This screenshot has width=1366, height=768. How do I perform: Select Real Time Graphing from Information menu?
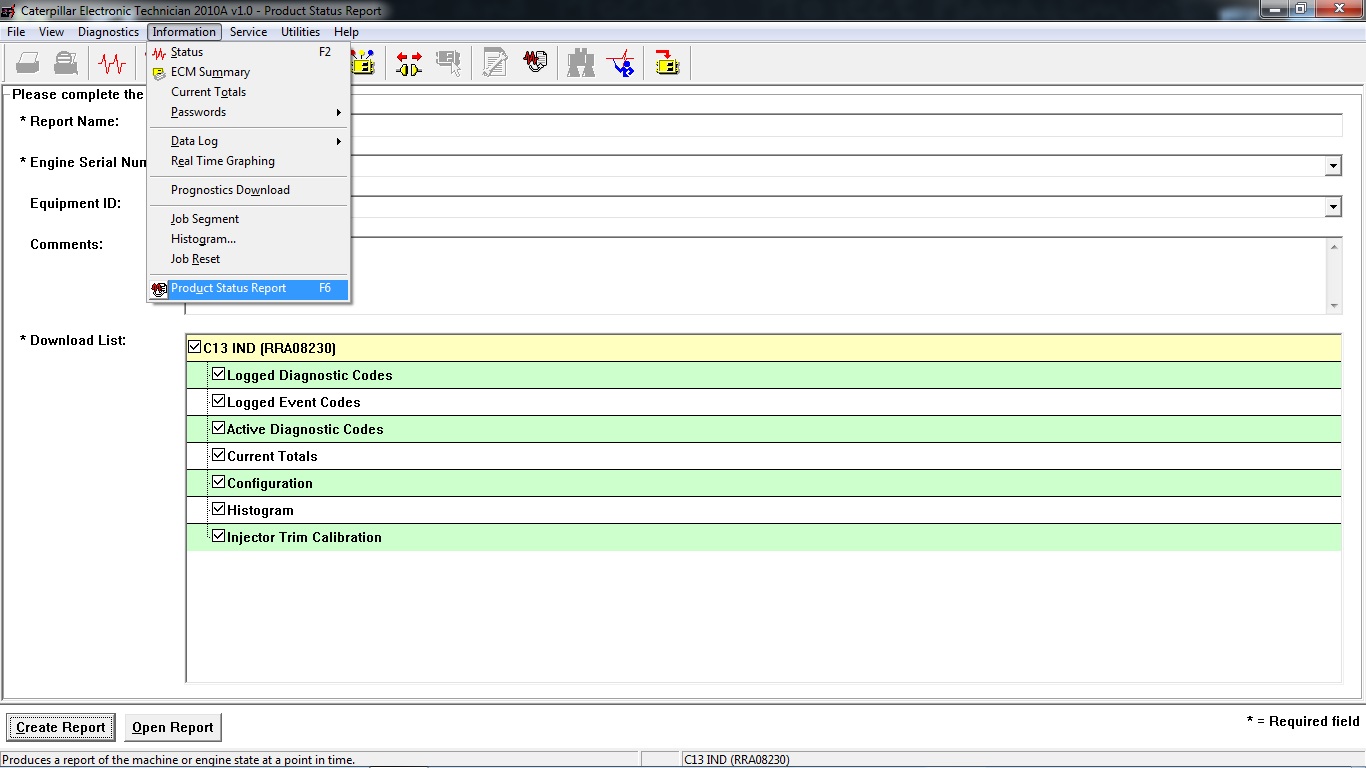tap(223, 161)
